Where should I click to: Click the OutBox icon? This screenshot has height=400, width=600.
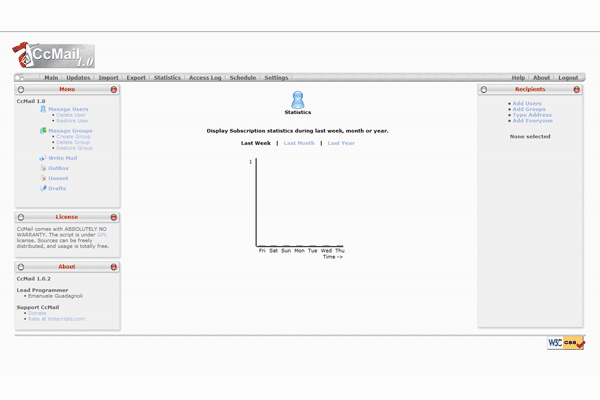tap(43, 168)
